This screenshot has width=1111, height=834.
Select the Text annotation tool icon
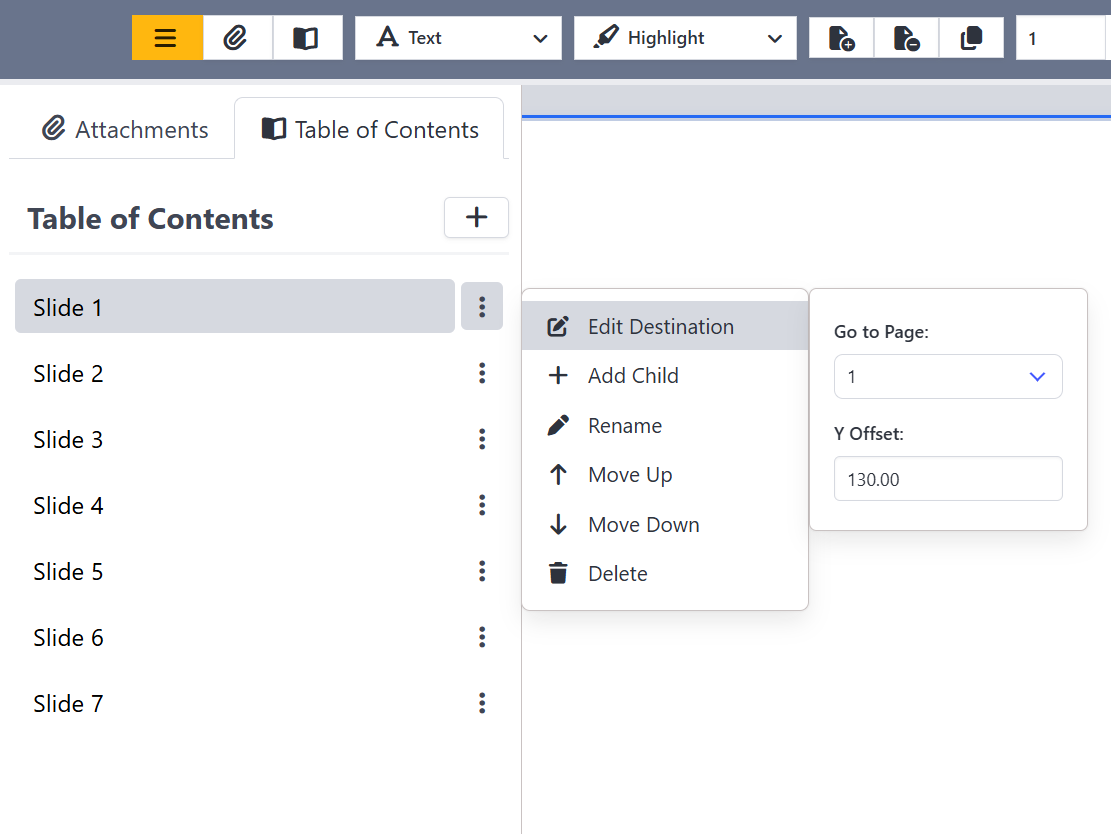387,37
